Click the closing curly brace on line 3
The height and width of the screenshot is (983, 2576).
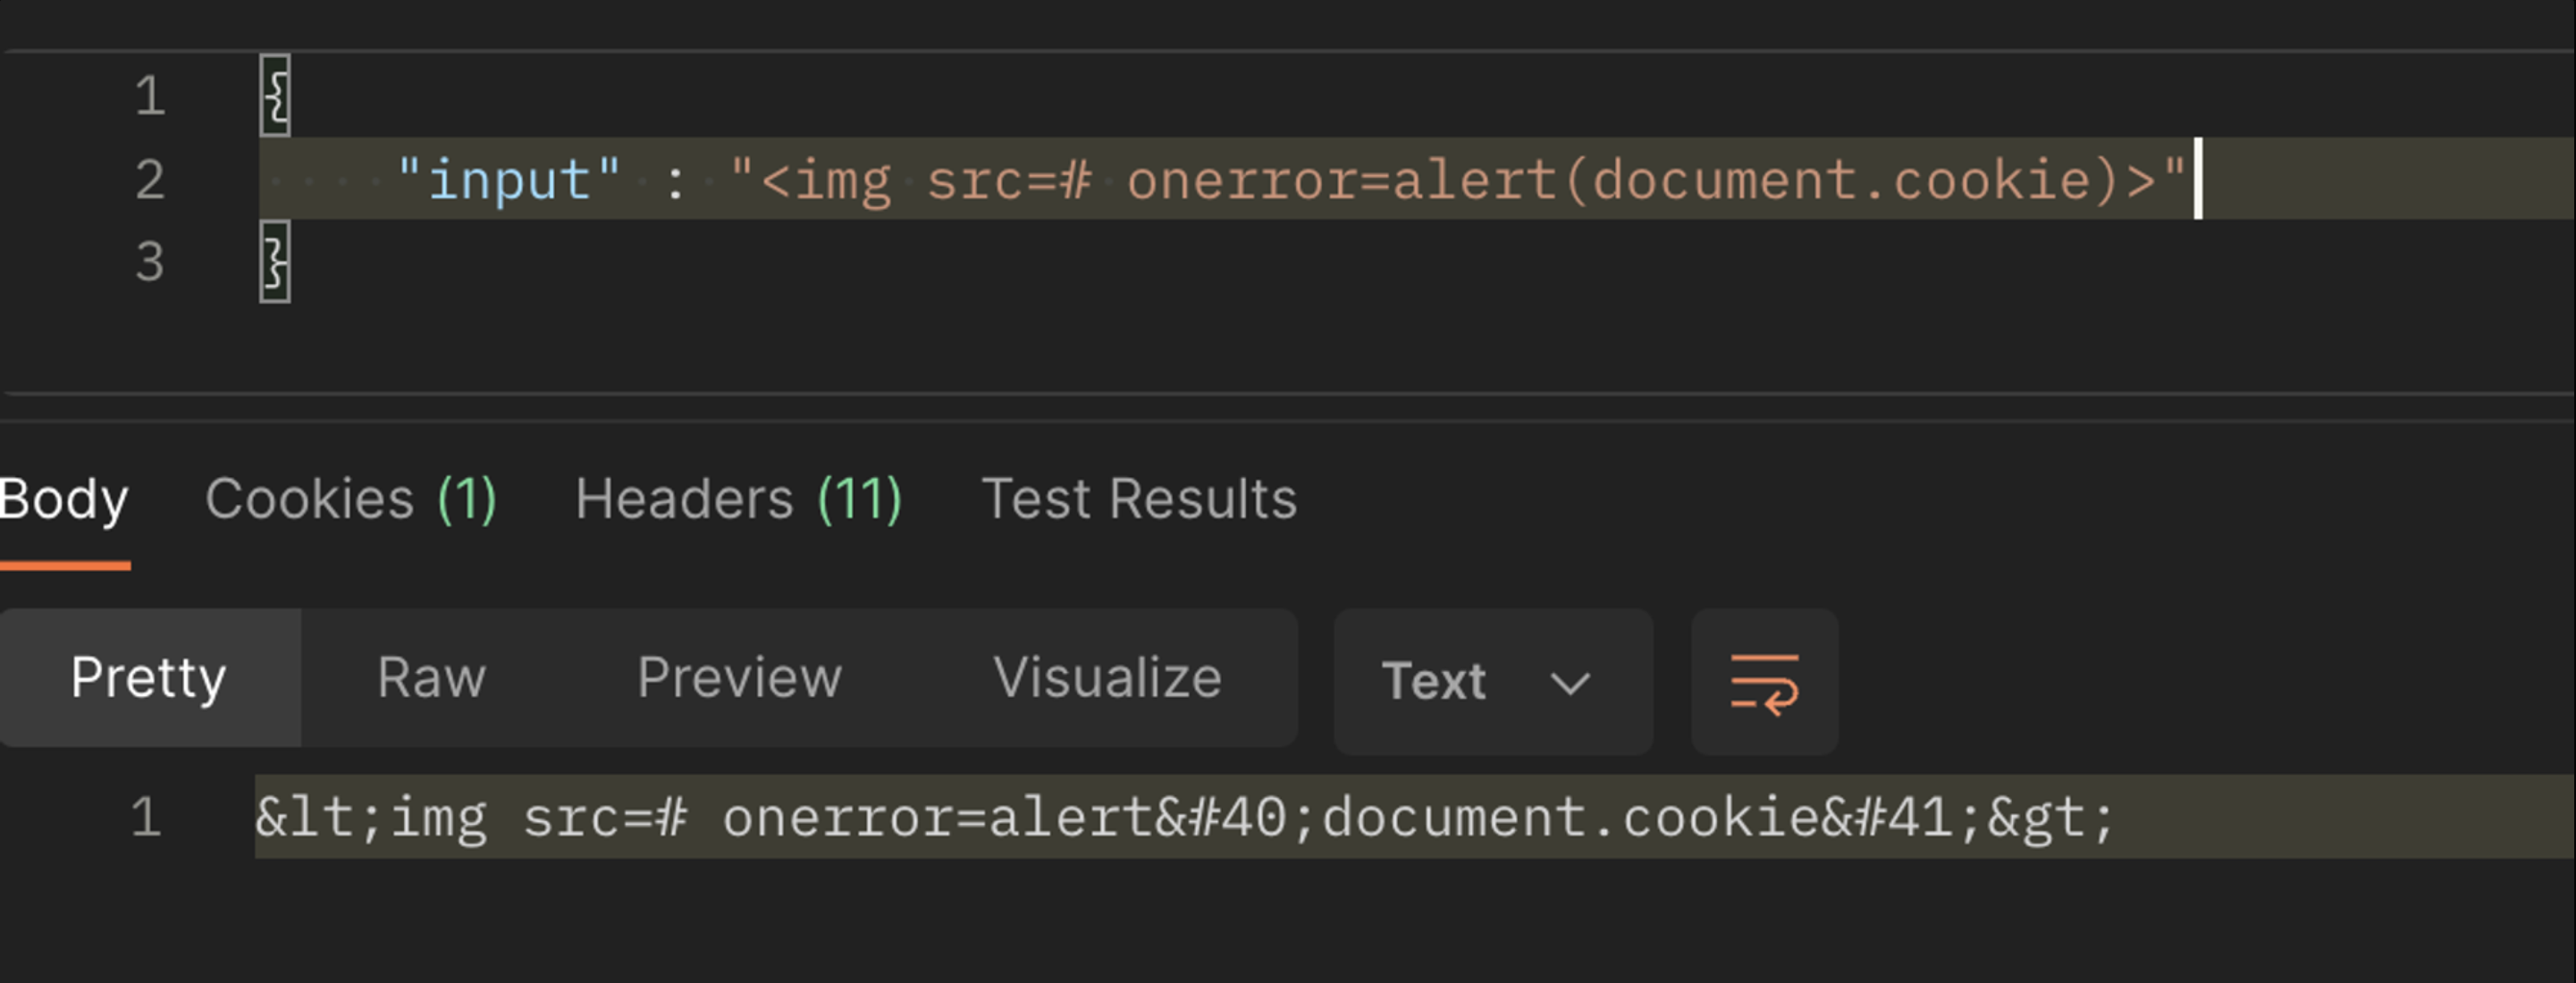275,262
